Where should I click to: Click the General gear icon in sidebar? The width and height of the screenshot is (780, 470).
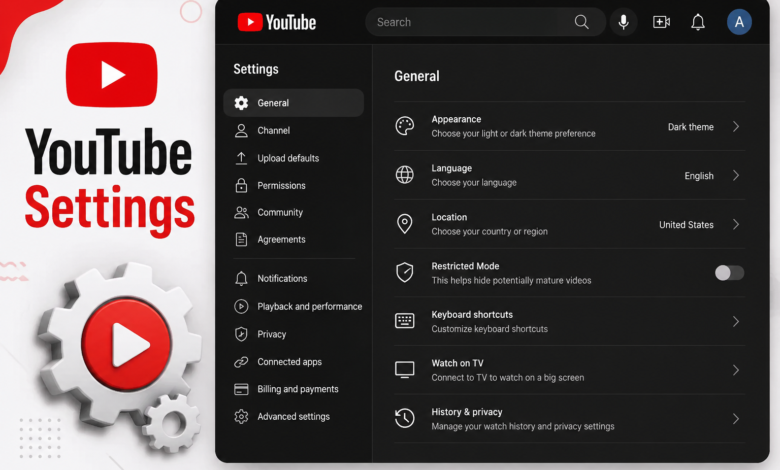[x=241, y=103]
